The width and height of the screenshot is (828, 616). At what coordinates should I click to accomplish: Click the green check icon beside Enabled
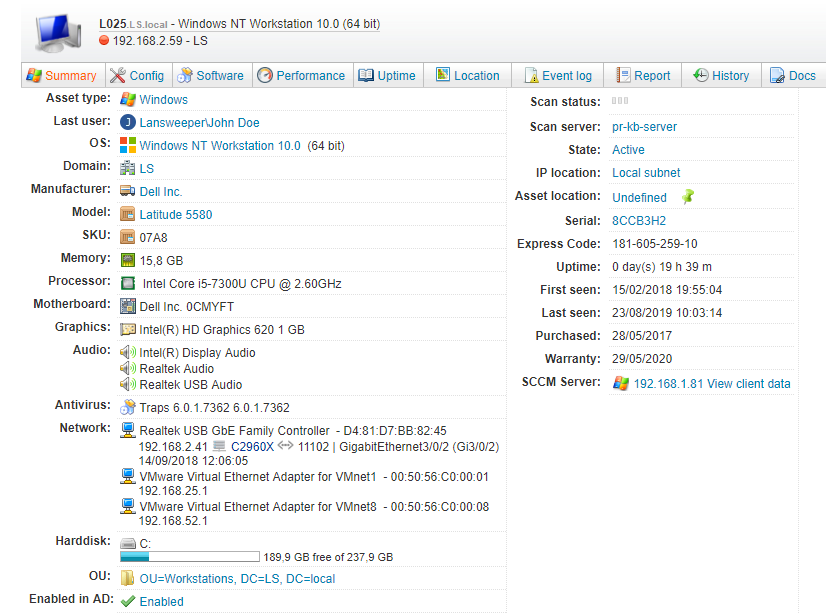[x=128, y=601]
